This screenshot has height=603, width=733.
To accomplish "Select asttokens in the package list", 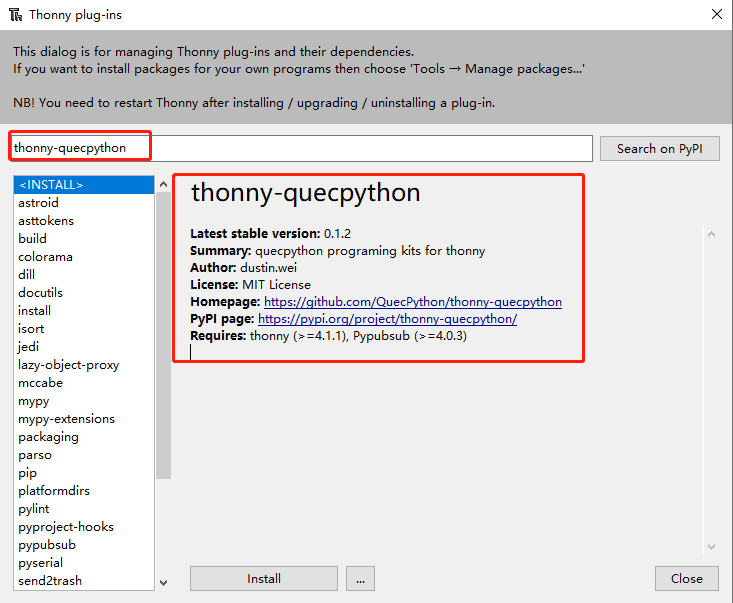I will (x=84, y=221).
